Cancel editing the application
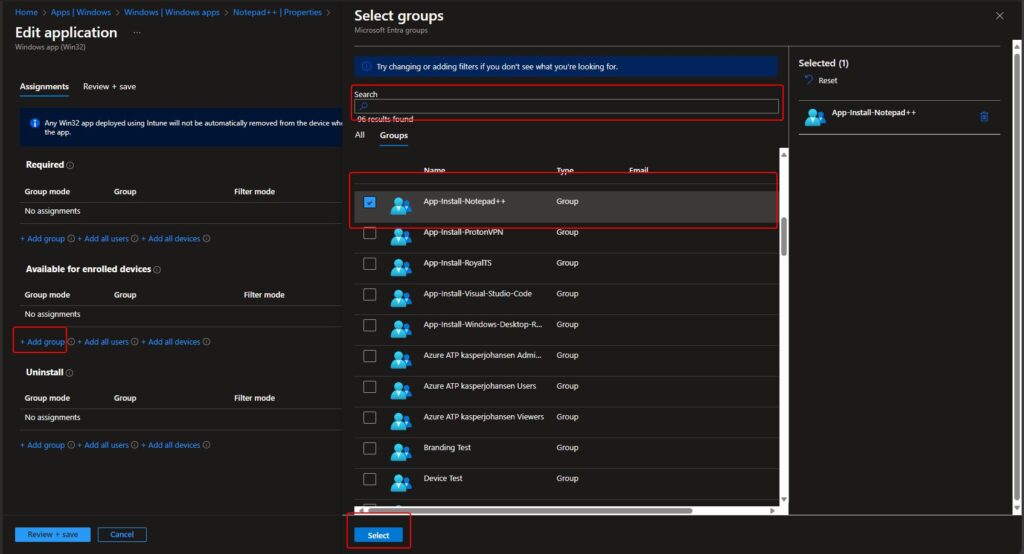Image resolution: width=1024 pixels, height=554 pixels. pyautogui.click(x=122, y=534)
